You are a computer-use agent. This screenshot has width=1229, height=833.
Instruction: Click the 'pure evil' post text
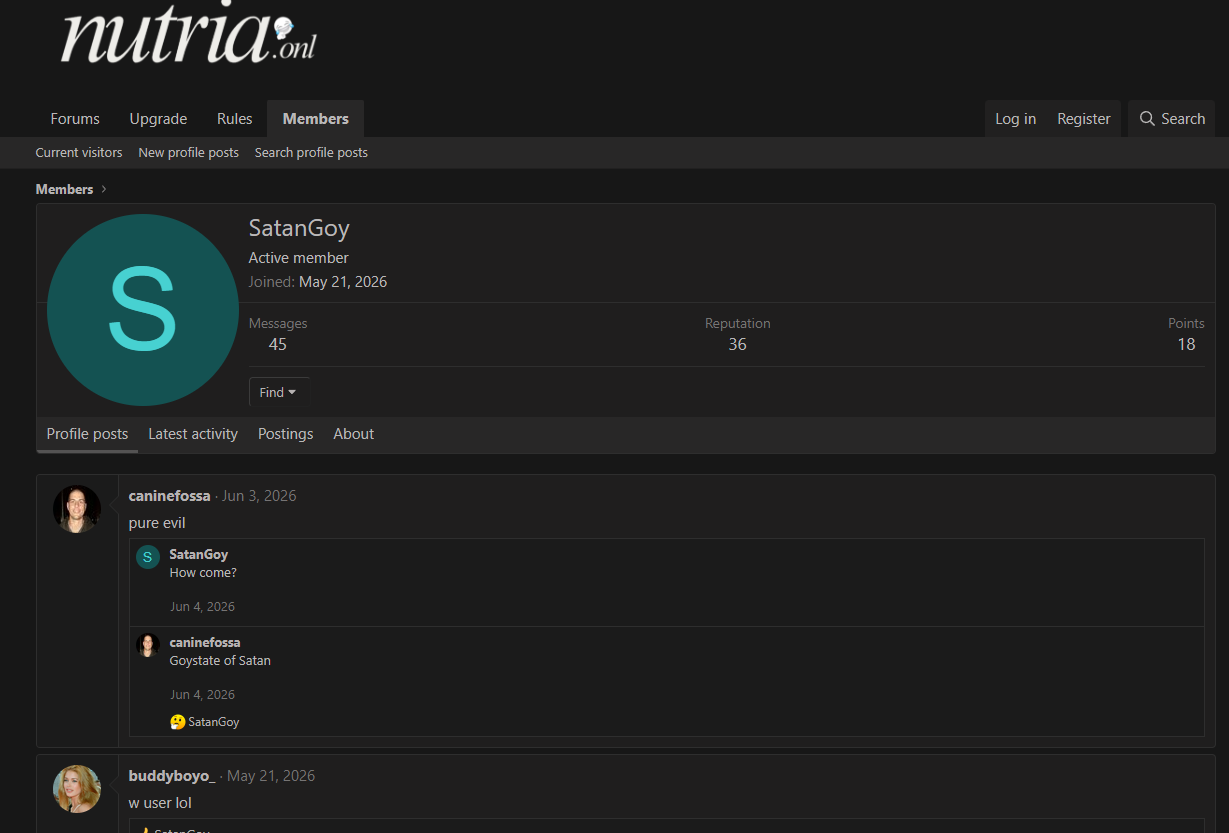click(157, 523)
